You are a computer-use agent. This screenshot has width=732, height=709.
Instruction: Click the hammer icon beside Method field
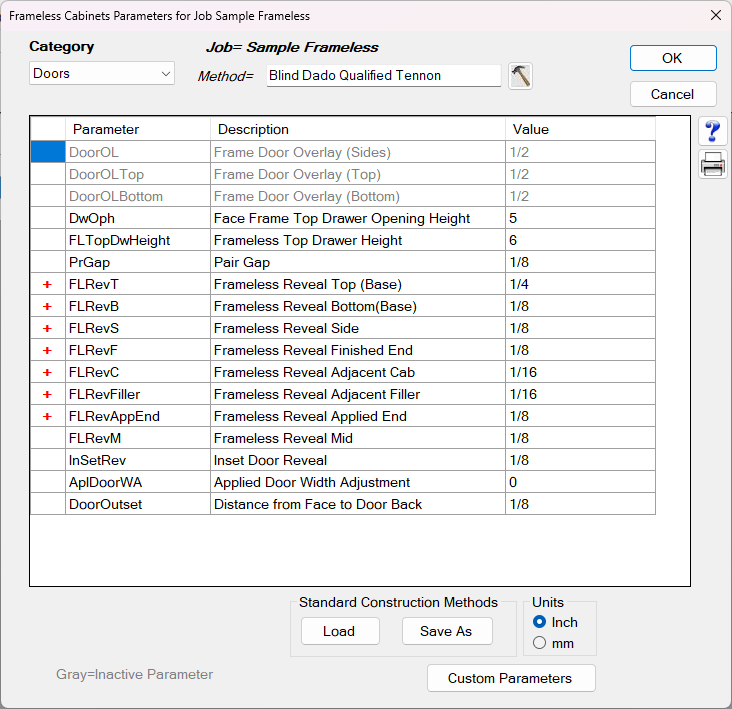tap(520, 76)
